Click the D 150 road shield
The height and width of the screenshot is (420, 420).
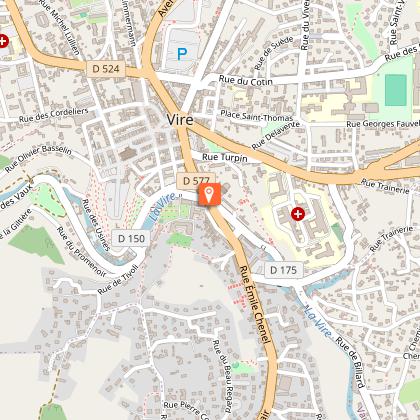click(131, 238)
